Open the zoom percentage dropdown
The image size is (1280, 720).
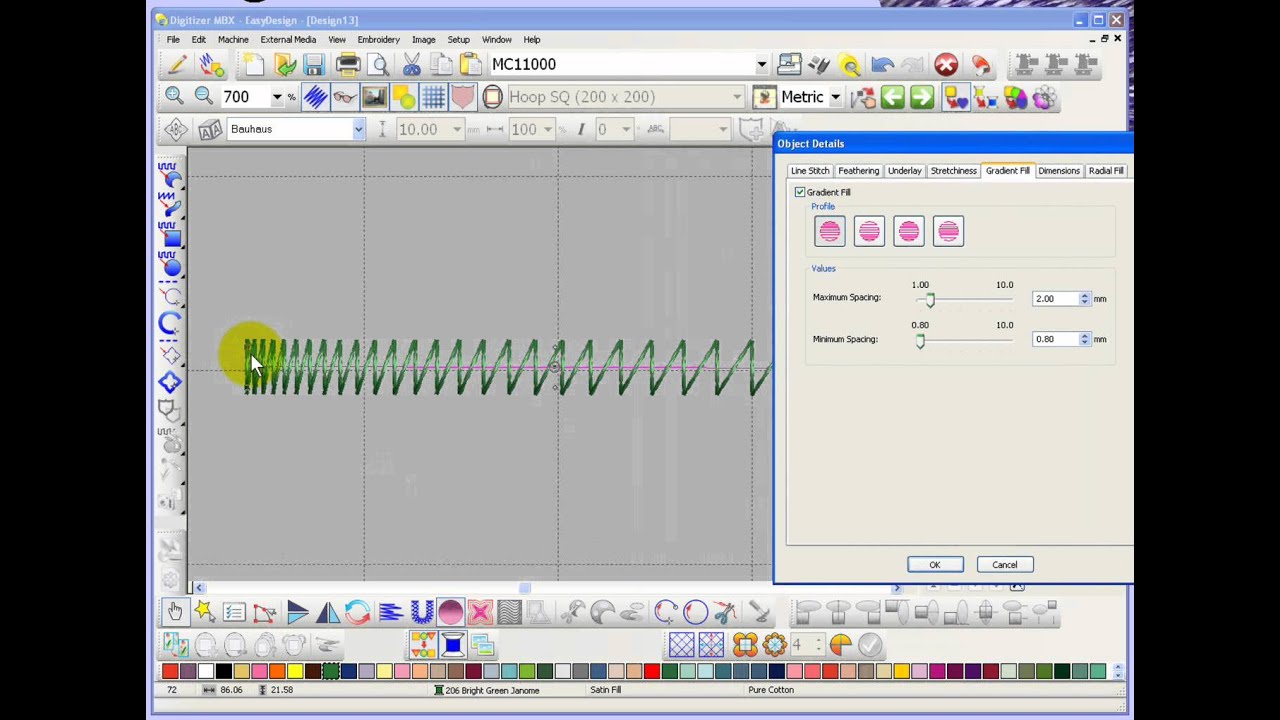coord(276,97)
